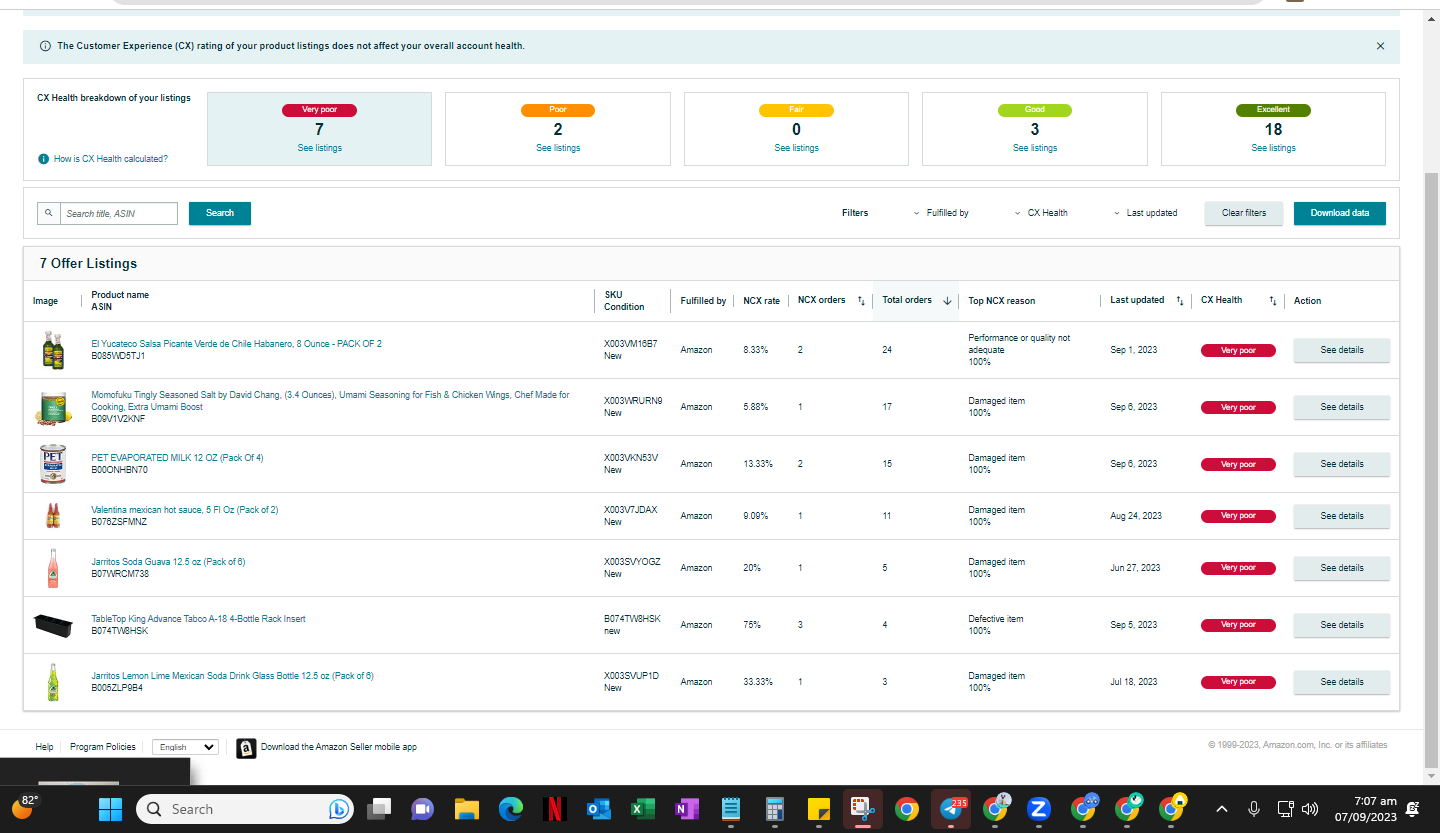
Task: Expand the Last updated filter dropdown
Action: [x=1145, y=213]
